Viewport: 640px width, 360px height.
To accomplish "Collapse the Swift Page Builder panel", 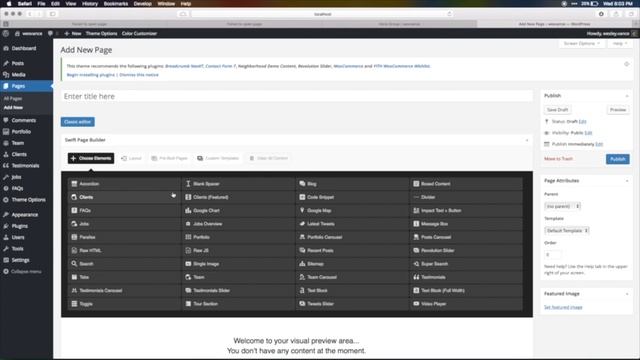I will [x=527, y=140].
